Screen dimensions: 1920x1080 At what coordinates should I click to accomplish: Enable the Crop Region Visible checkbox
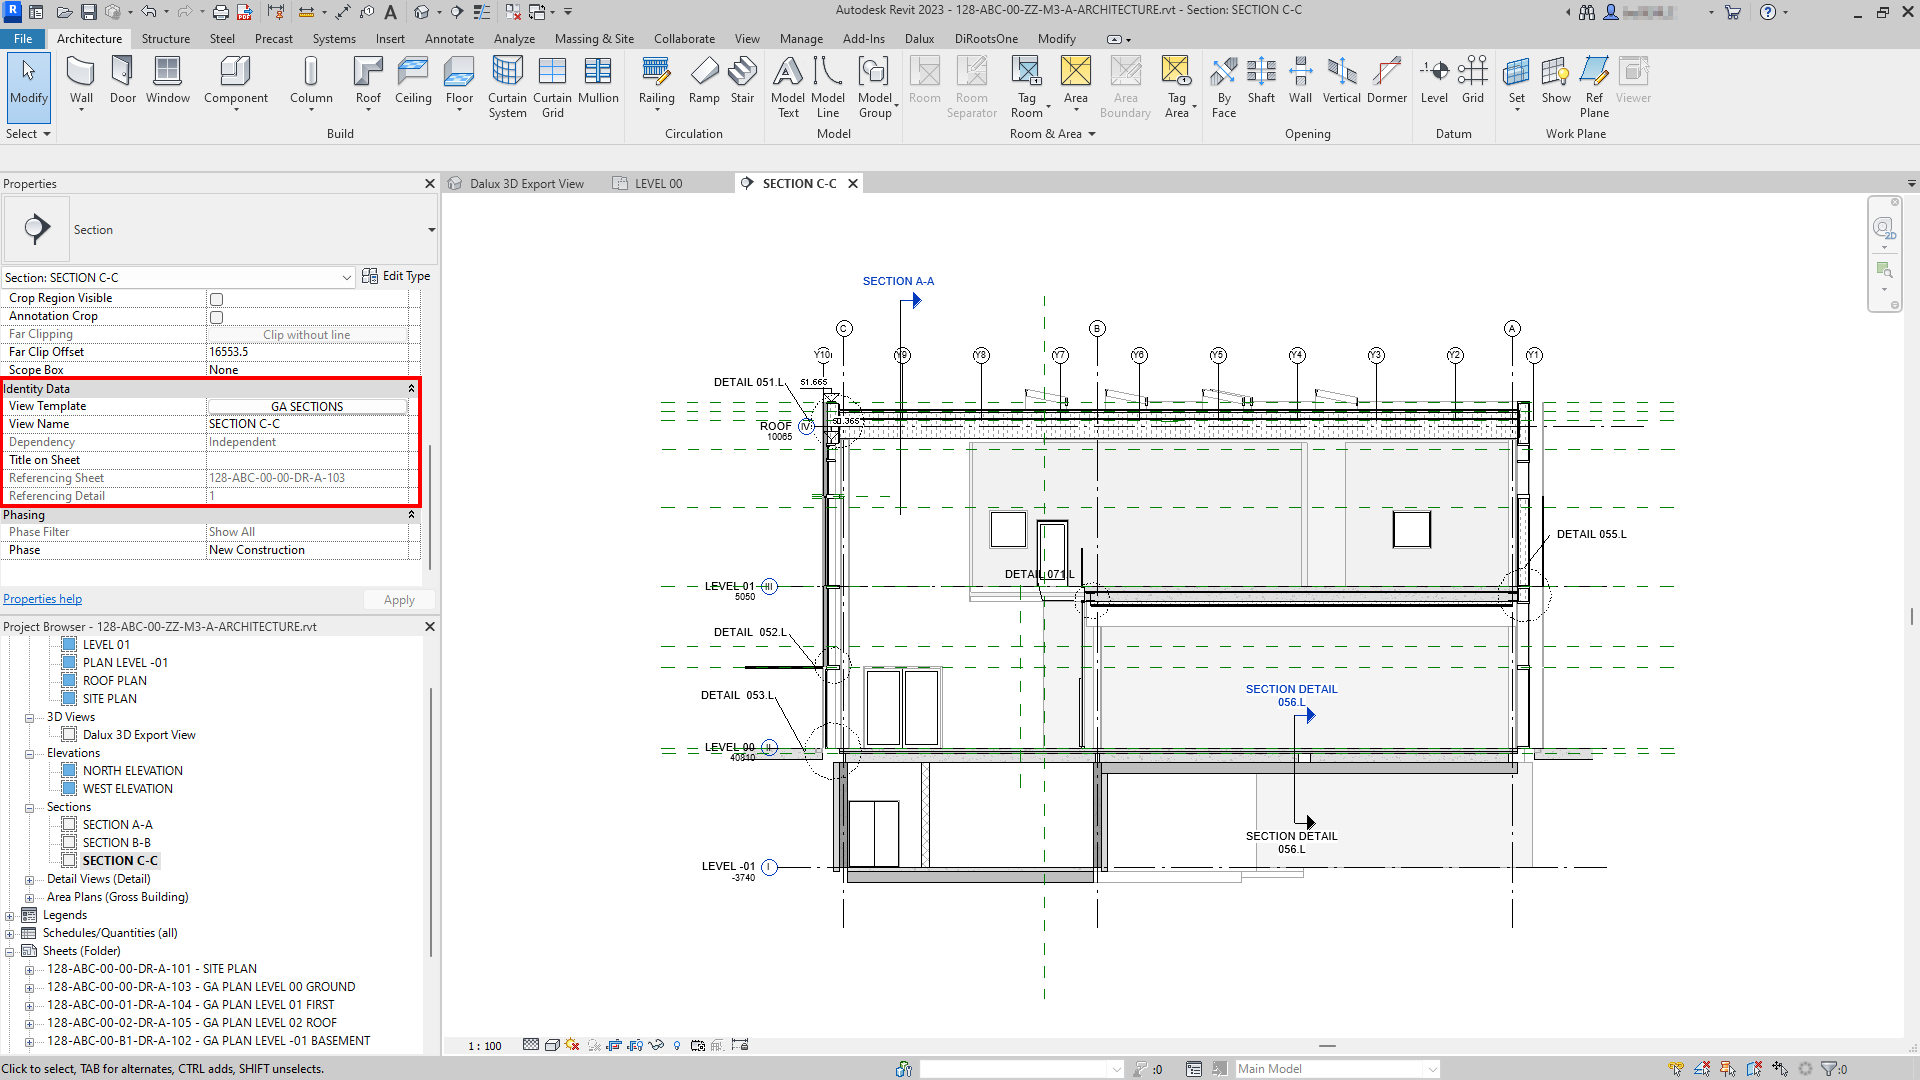216,299
